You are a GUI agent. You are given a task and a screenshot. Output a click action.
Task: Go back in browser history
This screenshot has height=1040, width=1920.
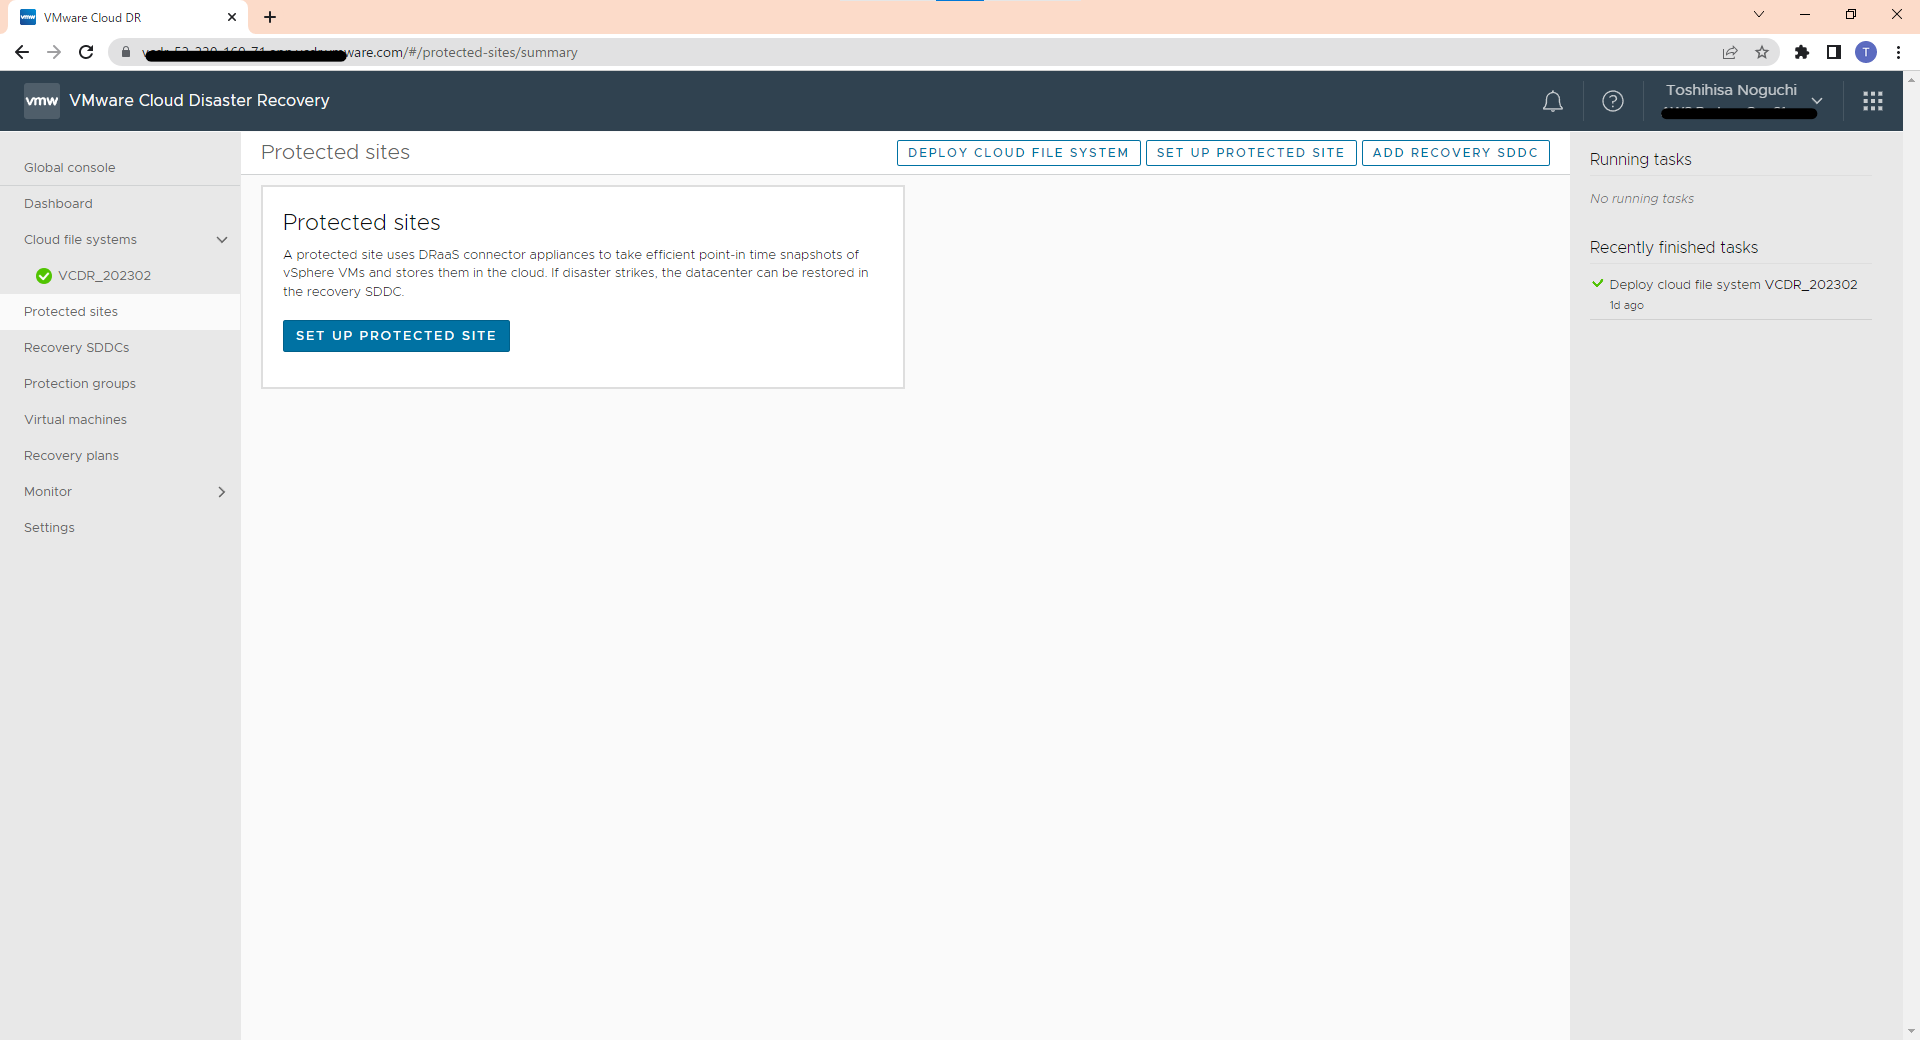22,52
